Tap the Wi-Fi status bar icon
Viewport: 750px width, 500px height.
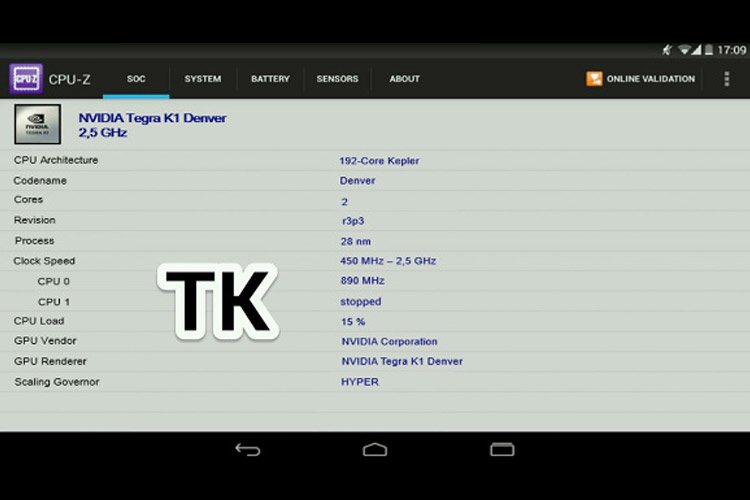(684, 50)
